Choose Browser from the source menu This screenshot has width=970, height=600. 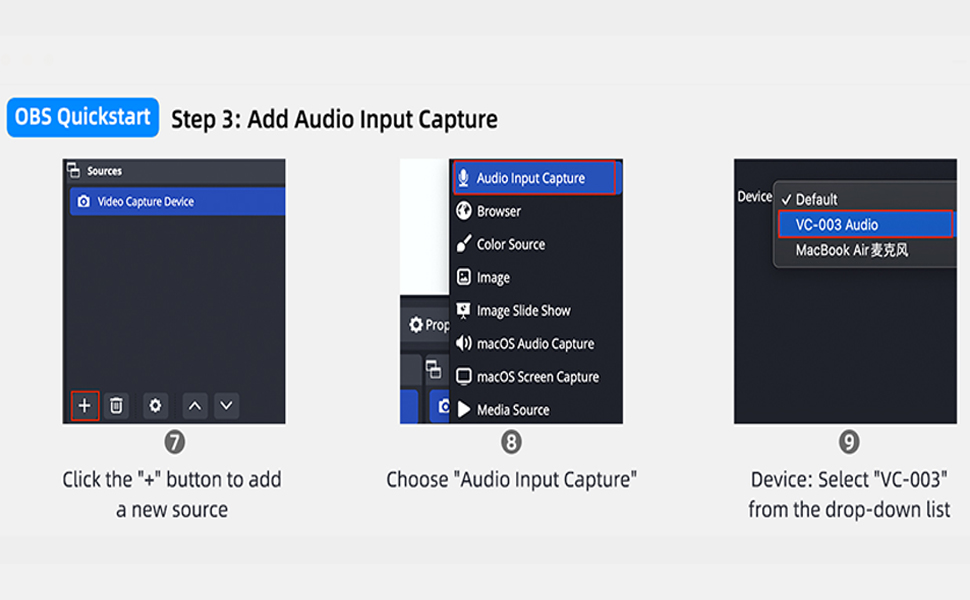click(x=536, y=211)
